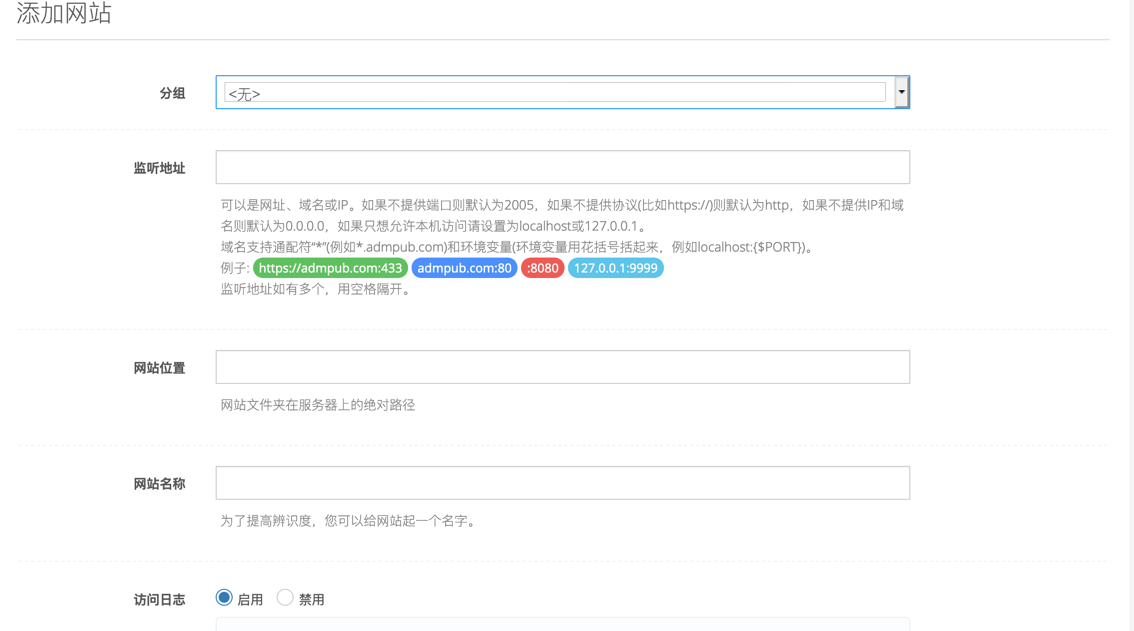The height and width of the screenshot is (631, 1134).
Task: Click the teal 127.0.0.1:9999 example badge
Action: tap(616, 268)
